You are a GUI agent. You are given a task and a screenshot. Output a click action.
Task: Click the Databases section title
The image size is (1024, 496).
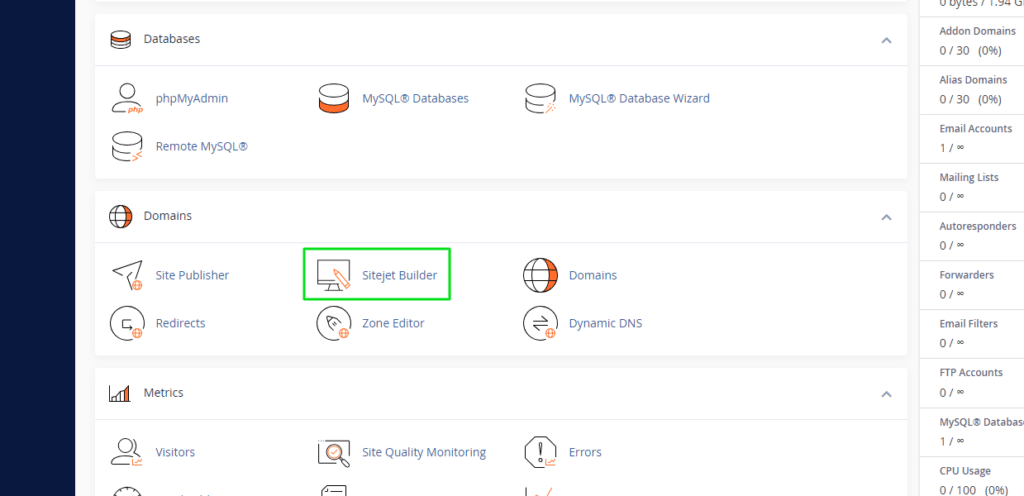click(172, 39)
